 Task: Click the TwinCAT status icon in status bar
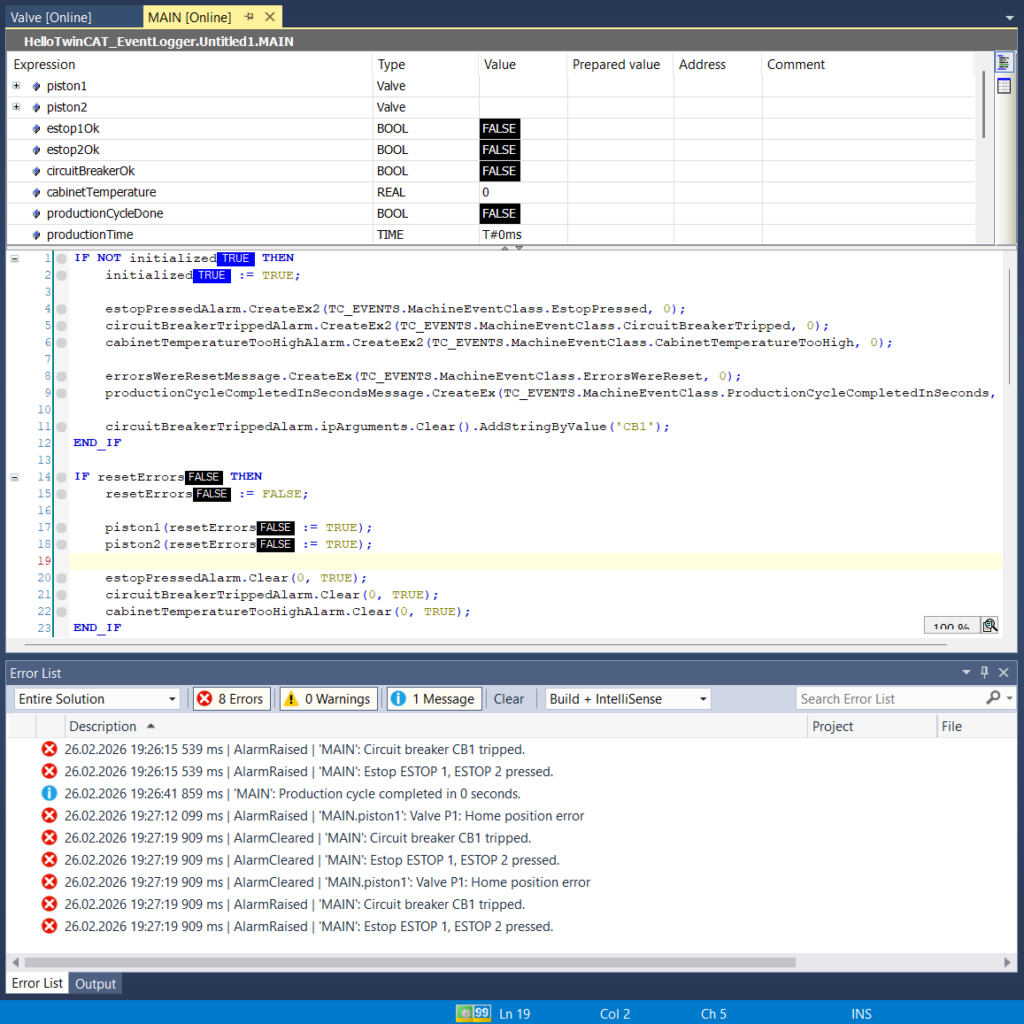[473, 1013]
